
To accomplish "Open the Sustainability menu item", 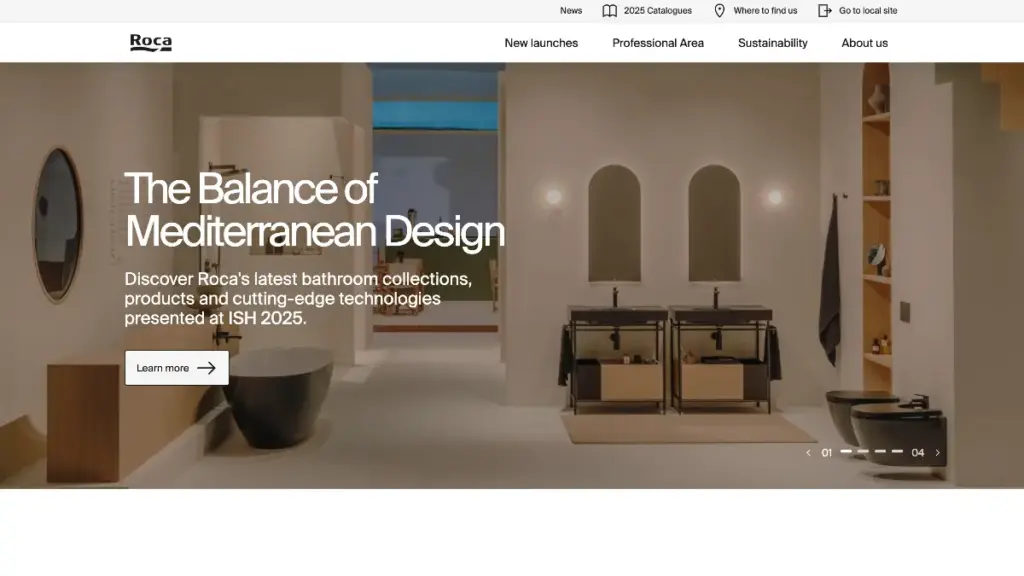I will pos(772,43).
